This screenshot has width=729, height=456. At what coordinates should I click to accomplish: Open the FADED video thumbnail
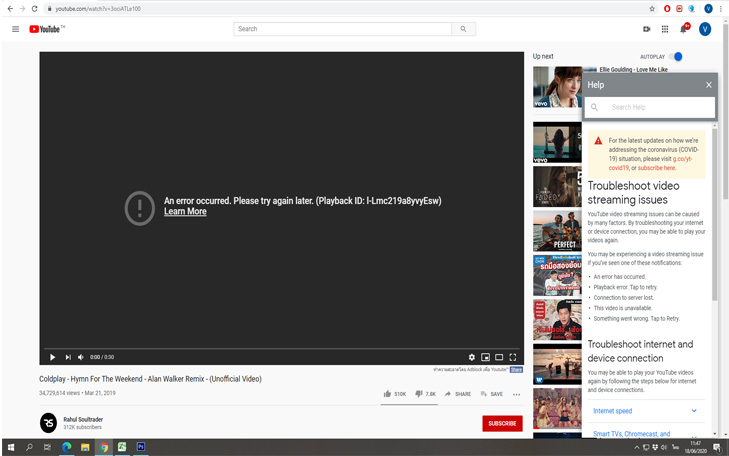pos(557,186)
